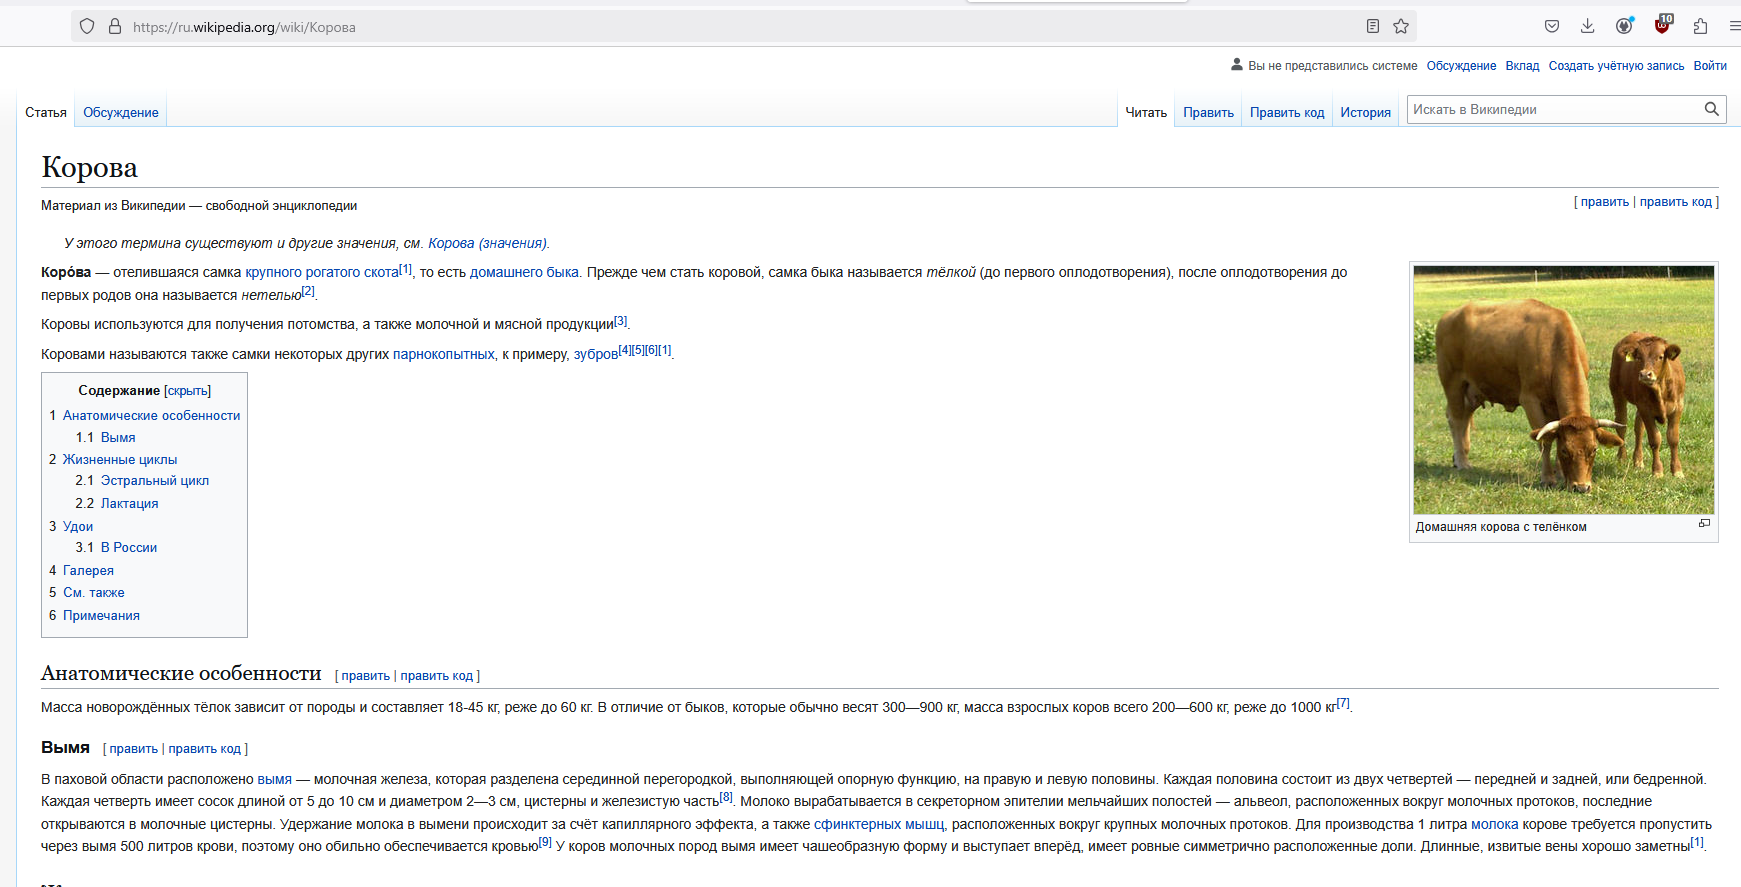Open the молока link in Вымя paragraph

(x=1495, y=824)
